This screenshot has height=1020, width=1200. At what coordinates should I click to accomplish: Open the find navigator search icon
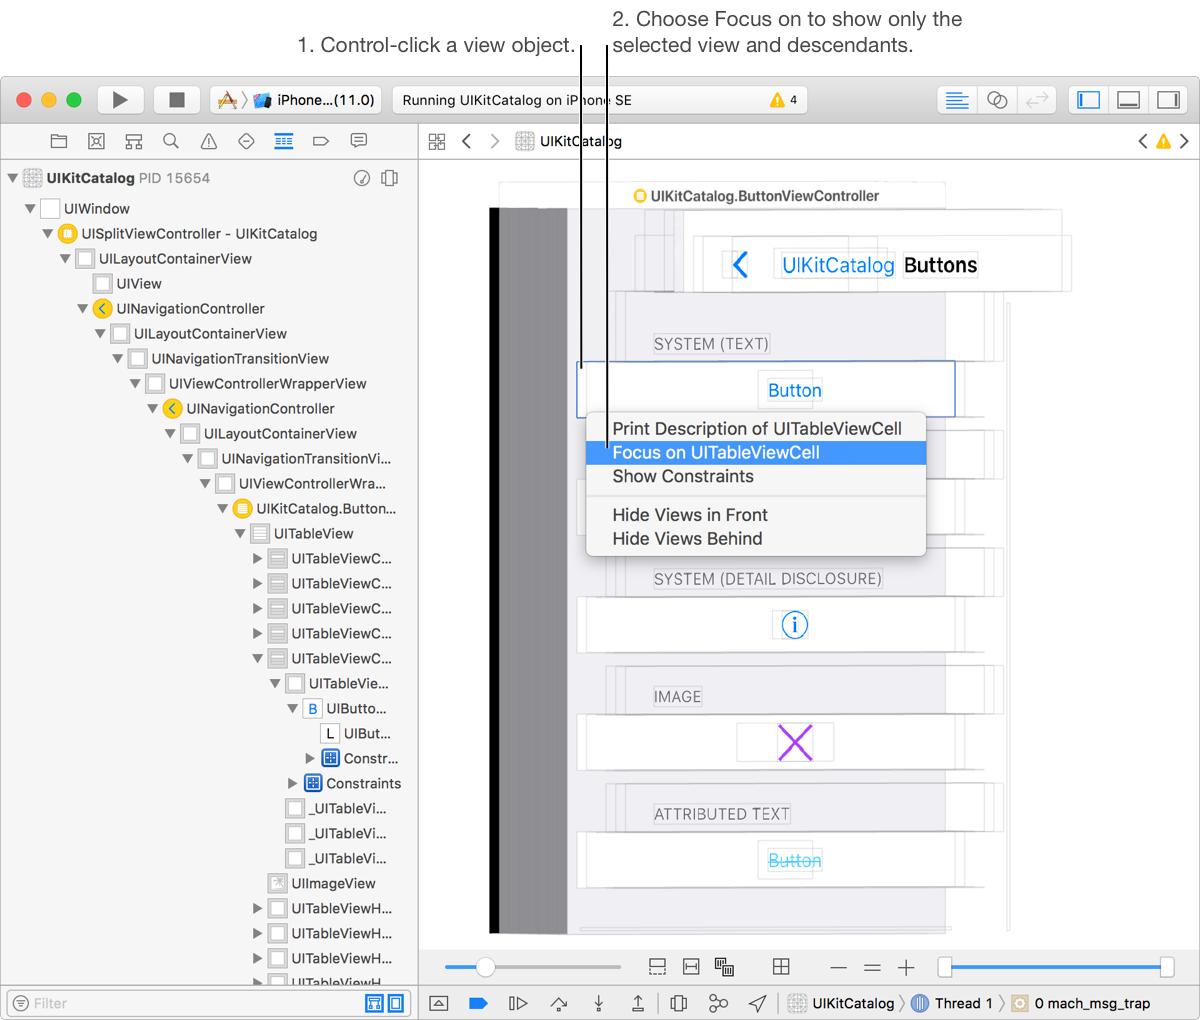pos(171,141)
